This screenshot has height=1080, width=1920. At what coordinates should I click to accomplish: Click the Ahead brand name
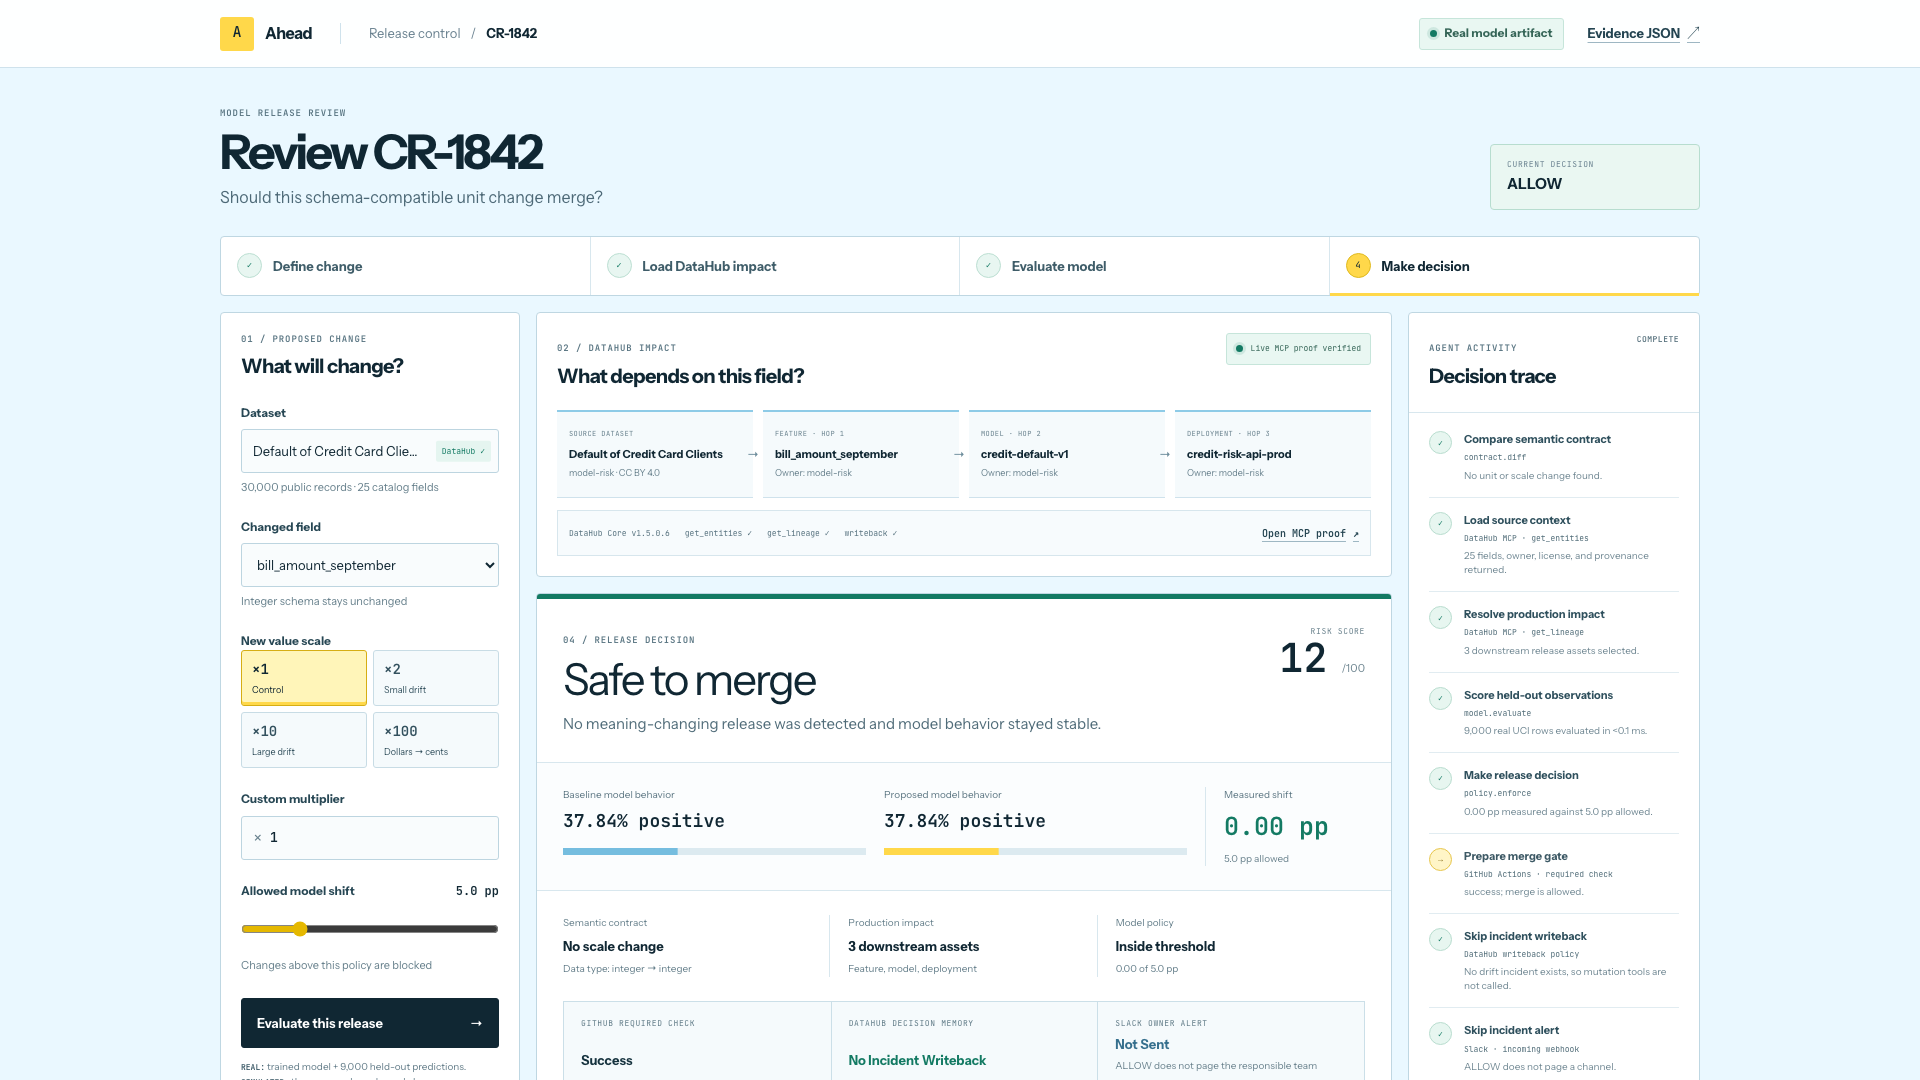click(288, 33)
